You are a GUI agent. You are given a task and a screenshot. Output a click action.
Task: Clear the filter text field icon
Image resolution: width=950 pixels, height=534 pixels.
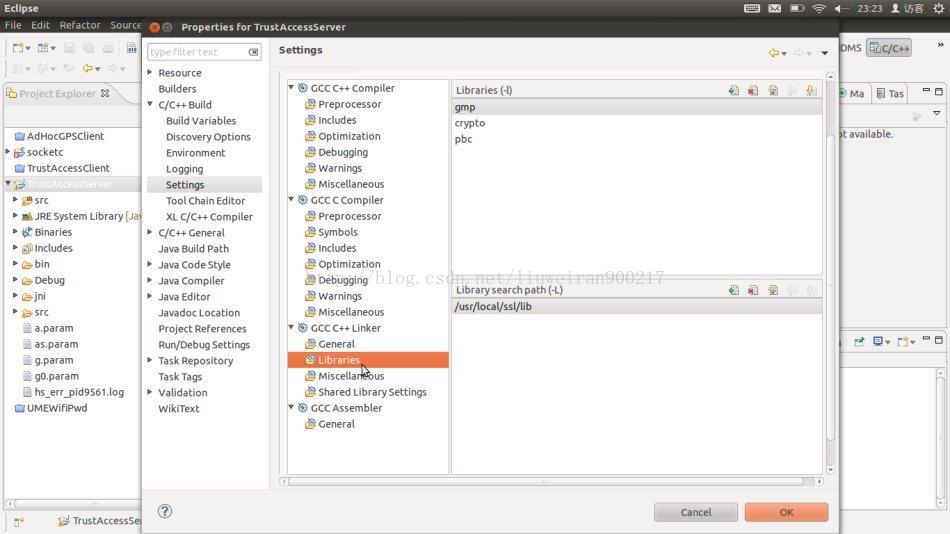point(254,52)
